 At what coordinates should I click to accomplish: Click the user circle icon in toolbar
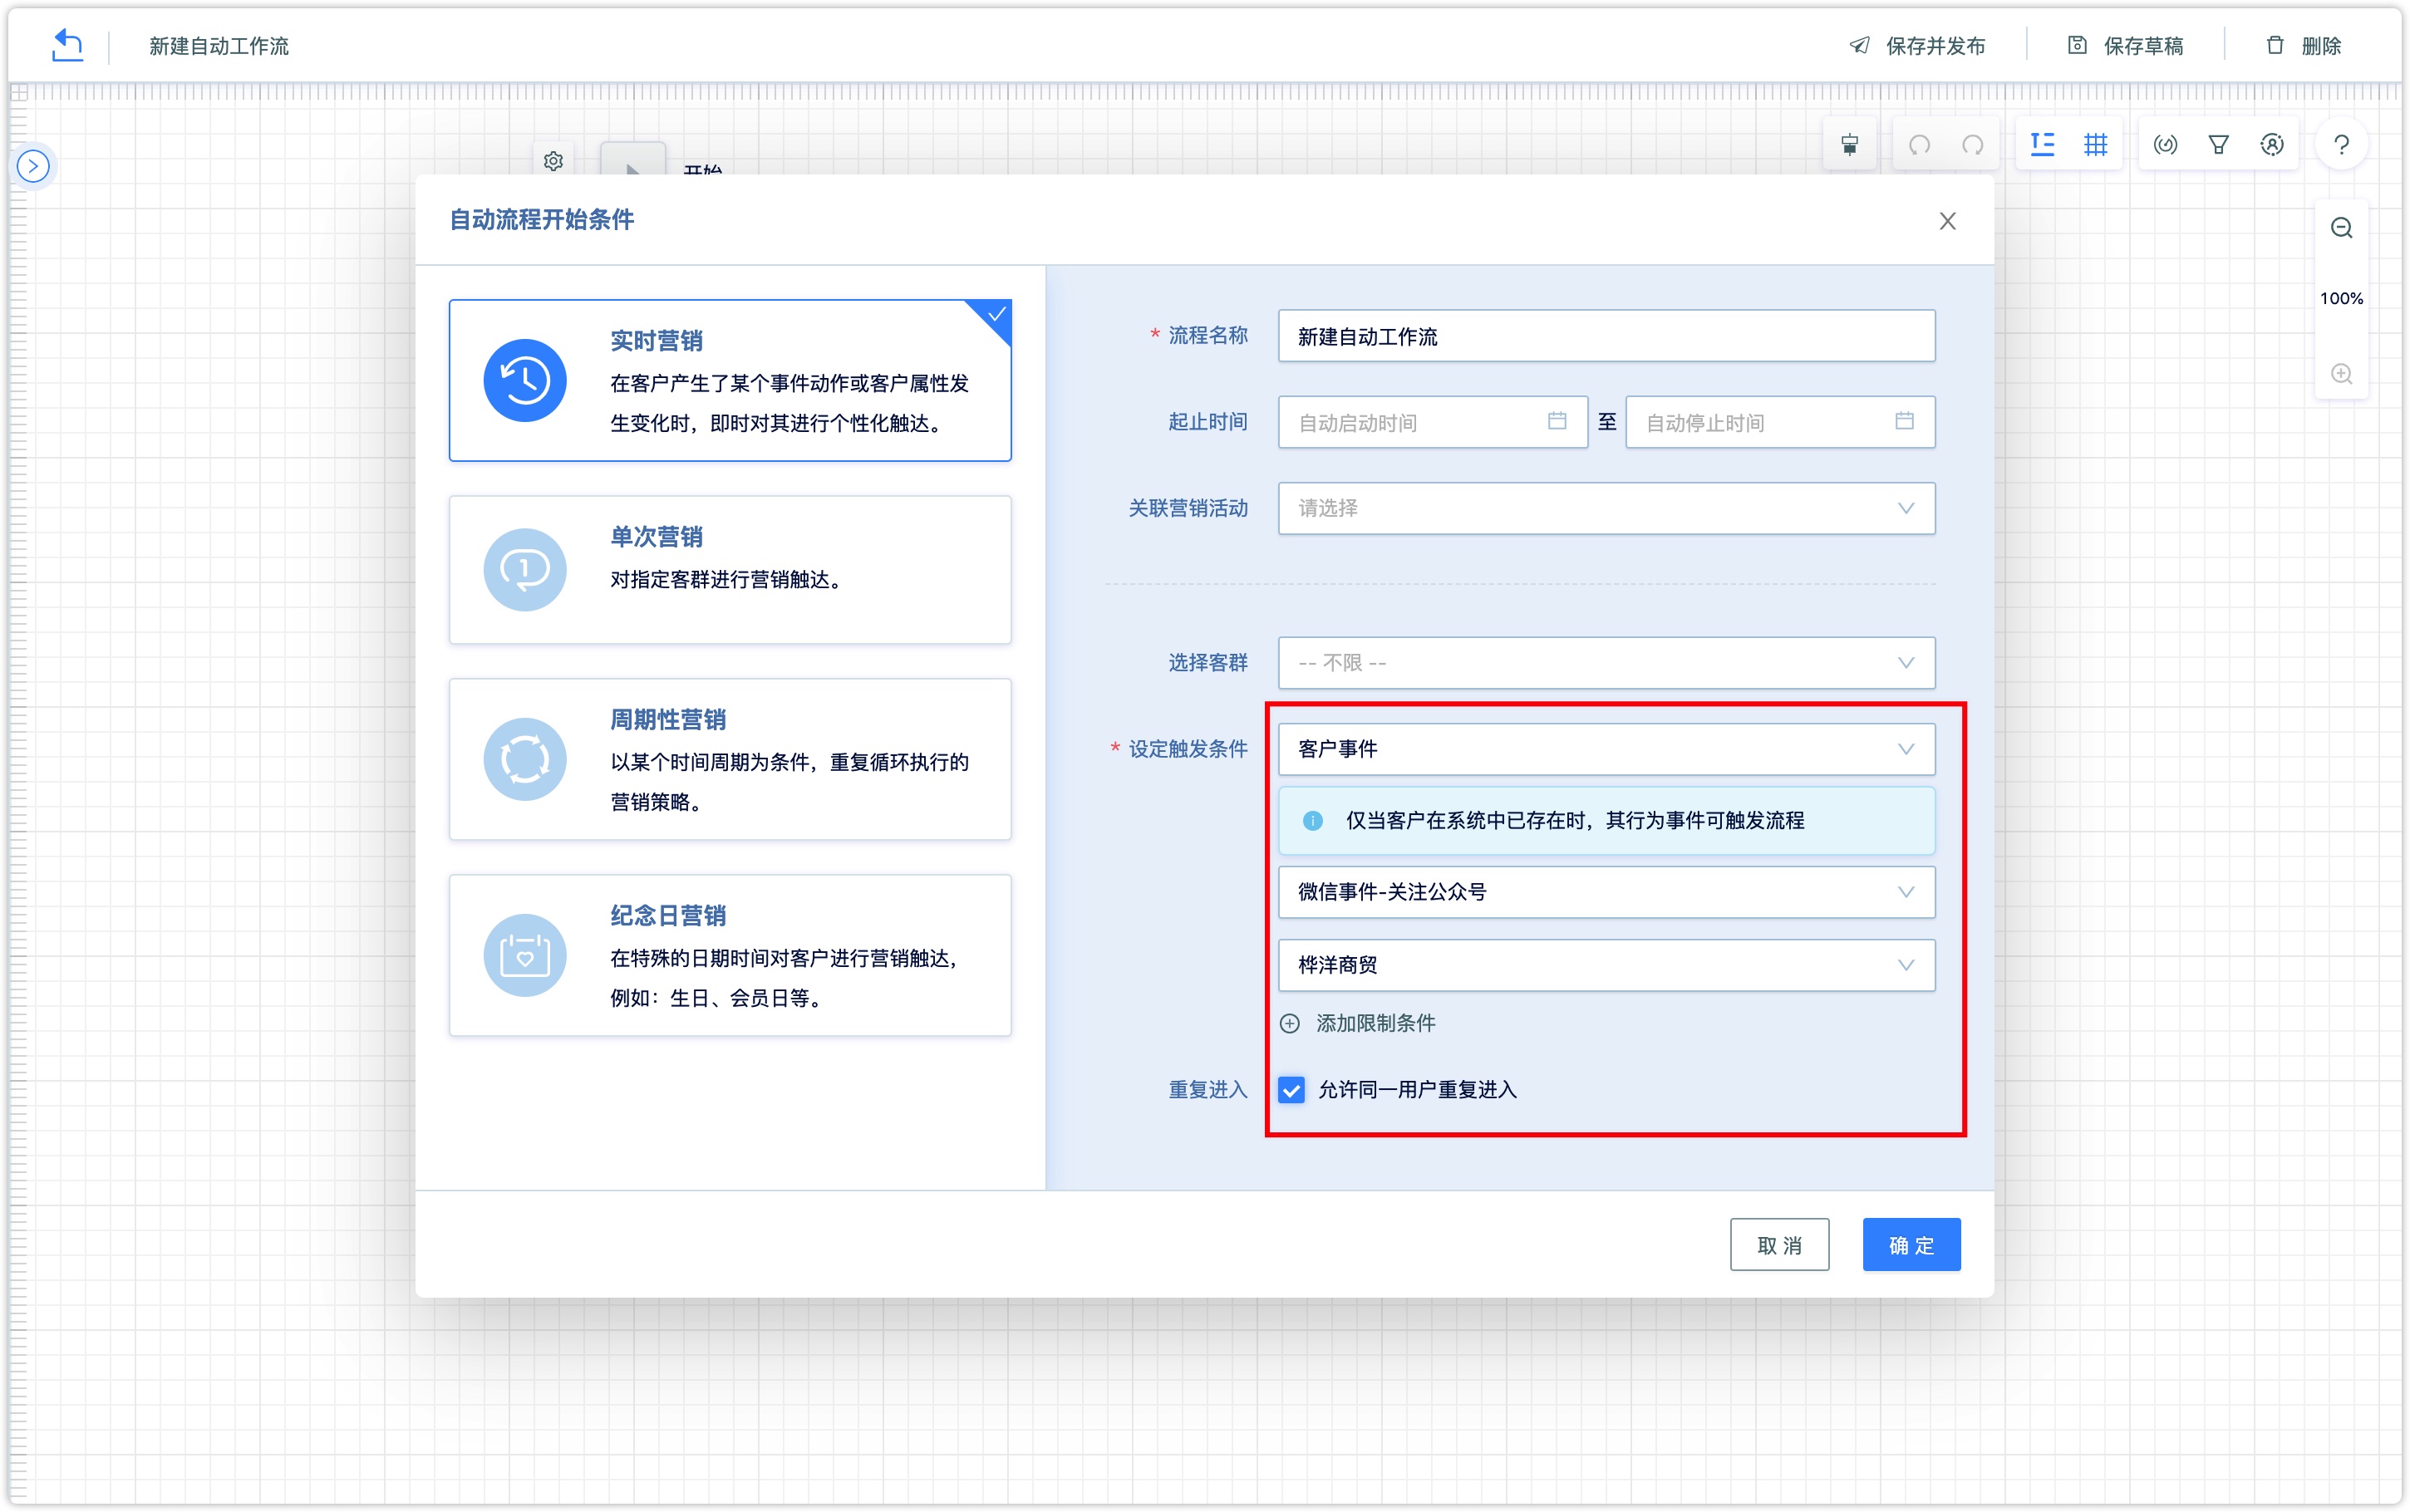(2272, 145)
